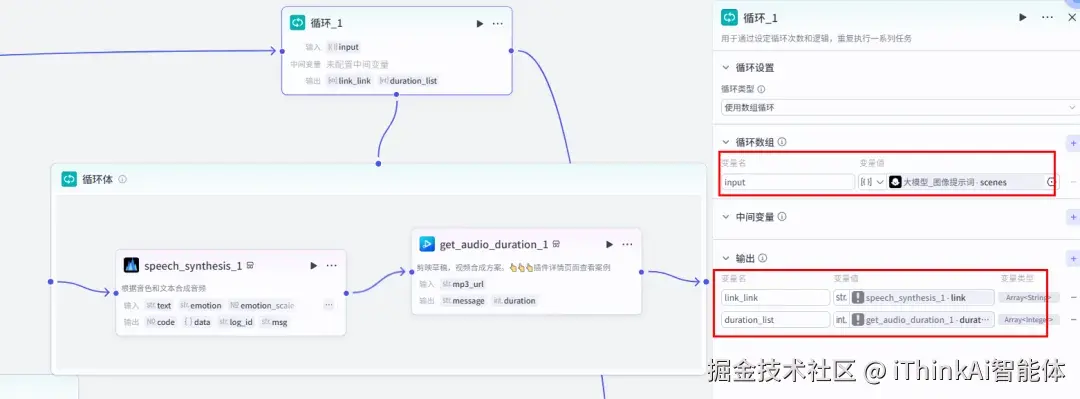The height and width of the screenshot is (399, 1080).
Task: Add a new 中间变量 variable
Action: pos(1072,216)
